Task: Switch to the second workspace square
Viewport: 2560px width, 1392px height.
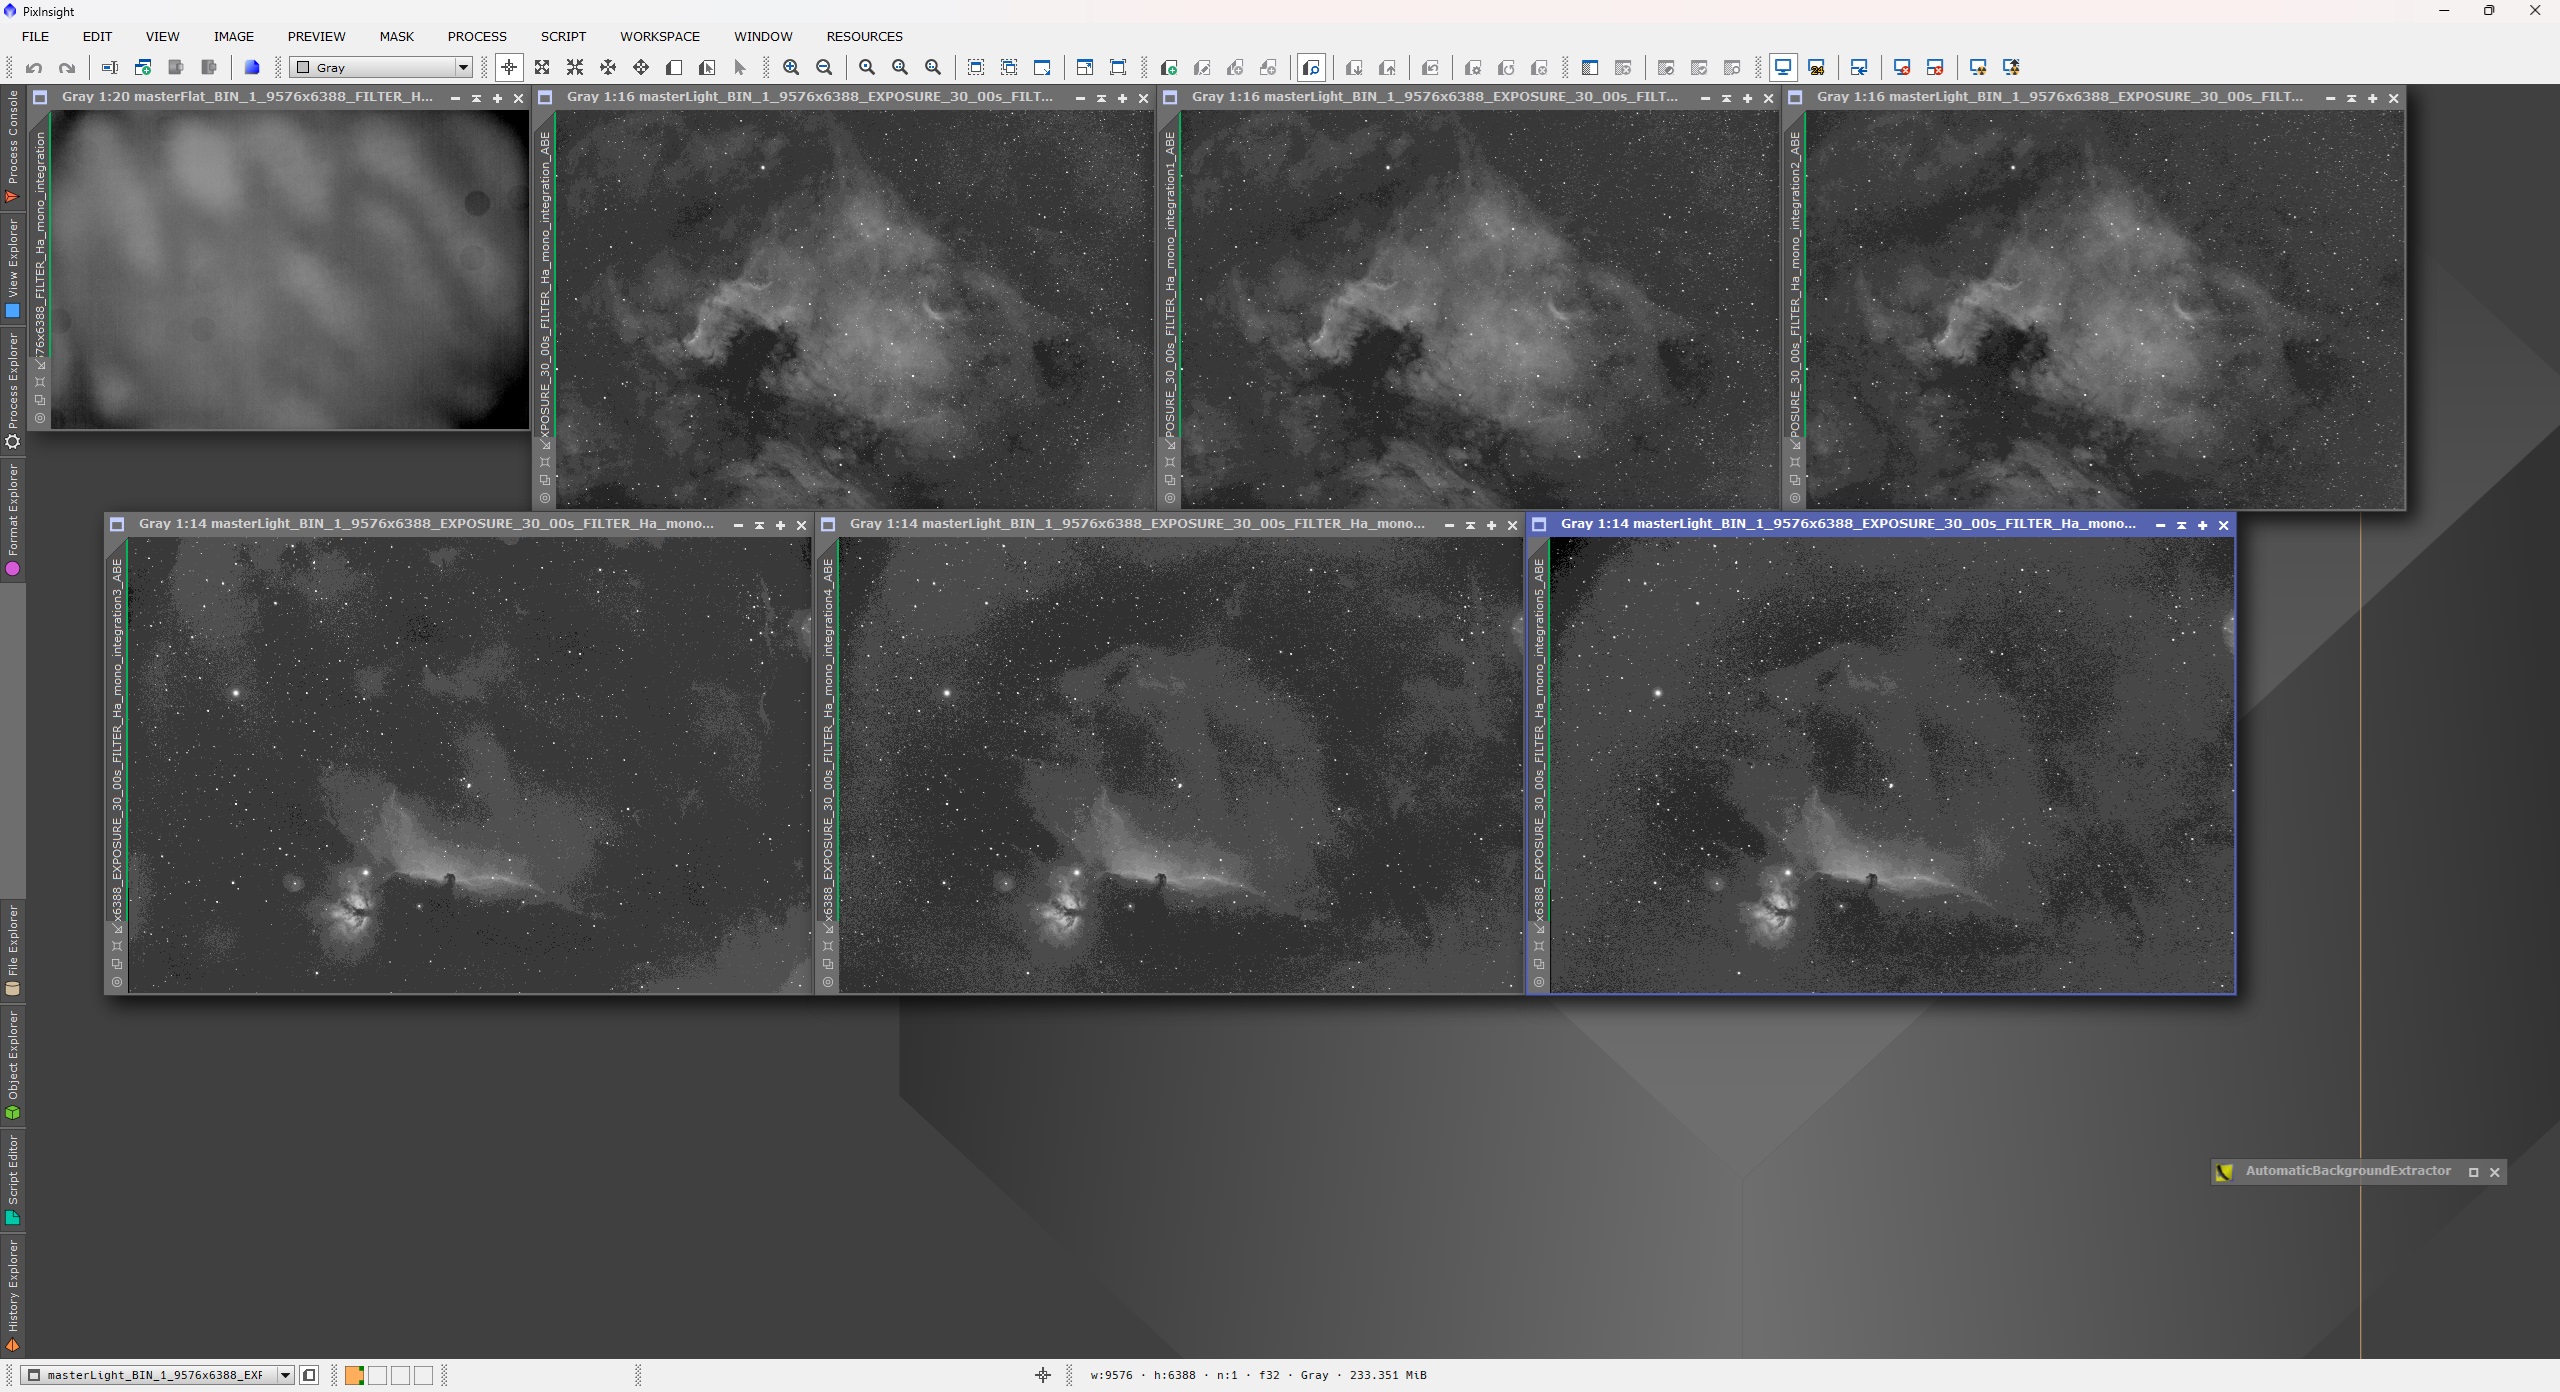Action: click(x=377, y=1375)
